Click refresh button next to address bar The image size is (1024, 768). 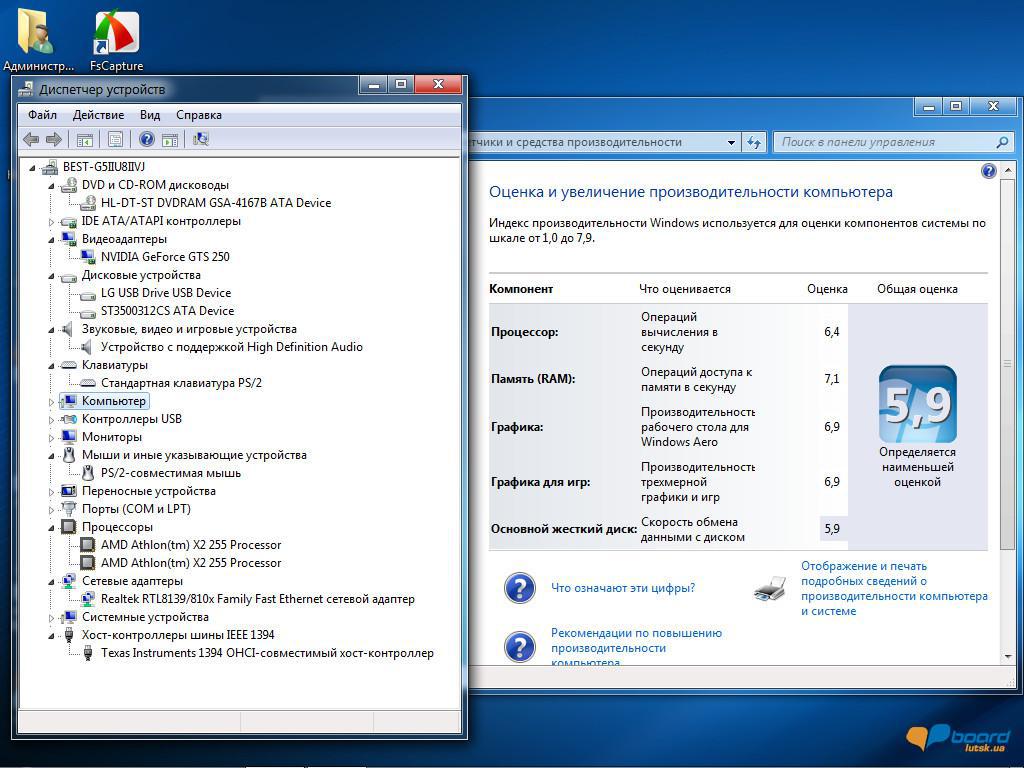754,142
